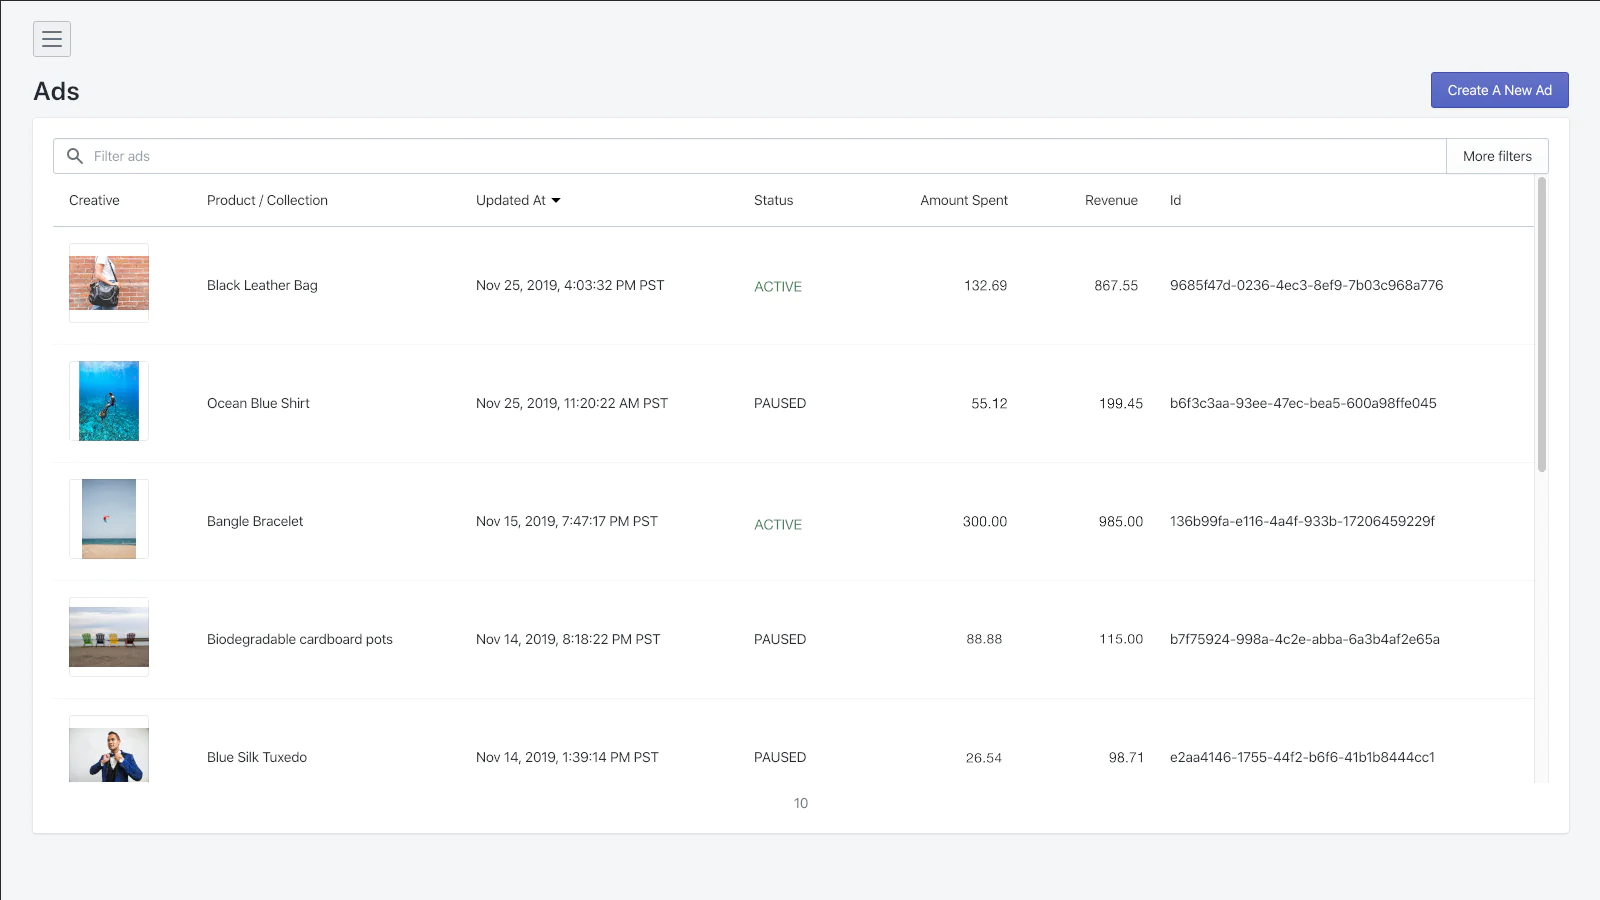Select Biodegradable cardboard pots name
This screenshot has width=1600, height=900.
pyautogui.click(x=300, y=639)
